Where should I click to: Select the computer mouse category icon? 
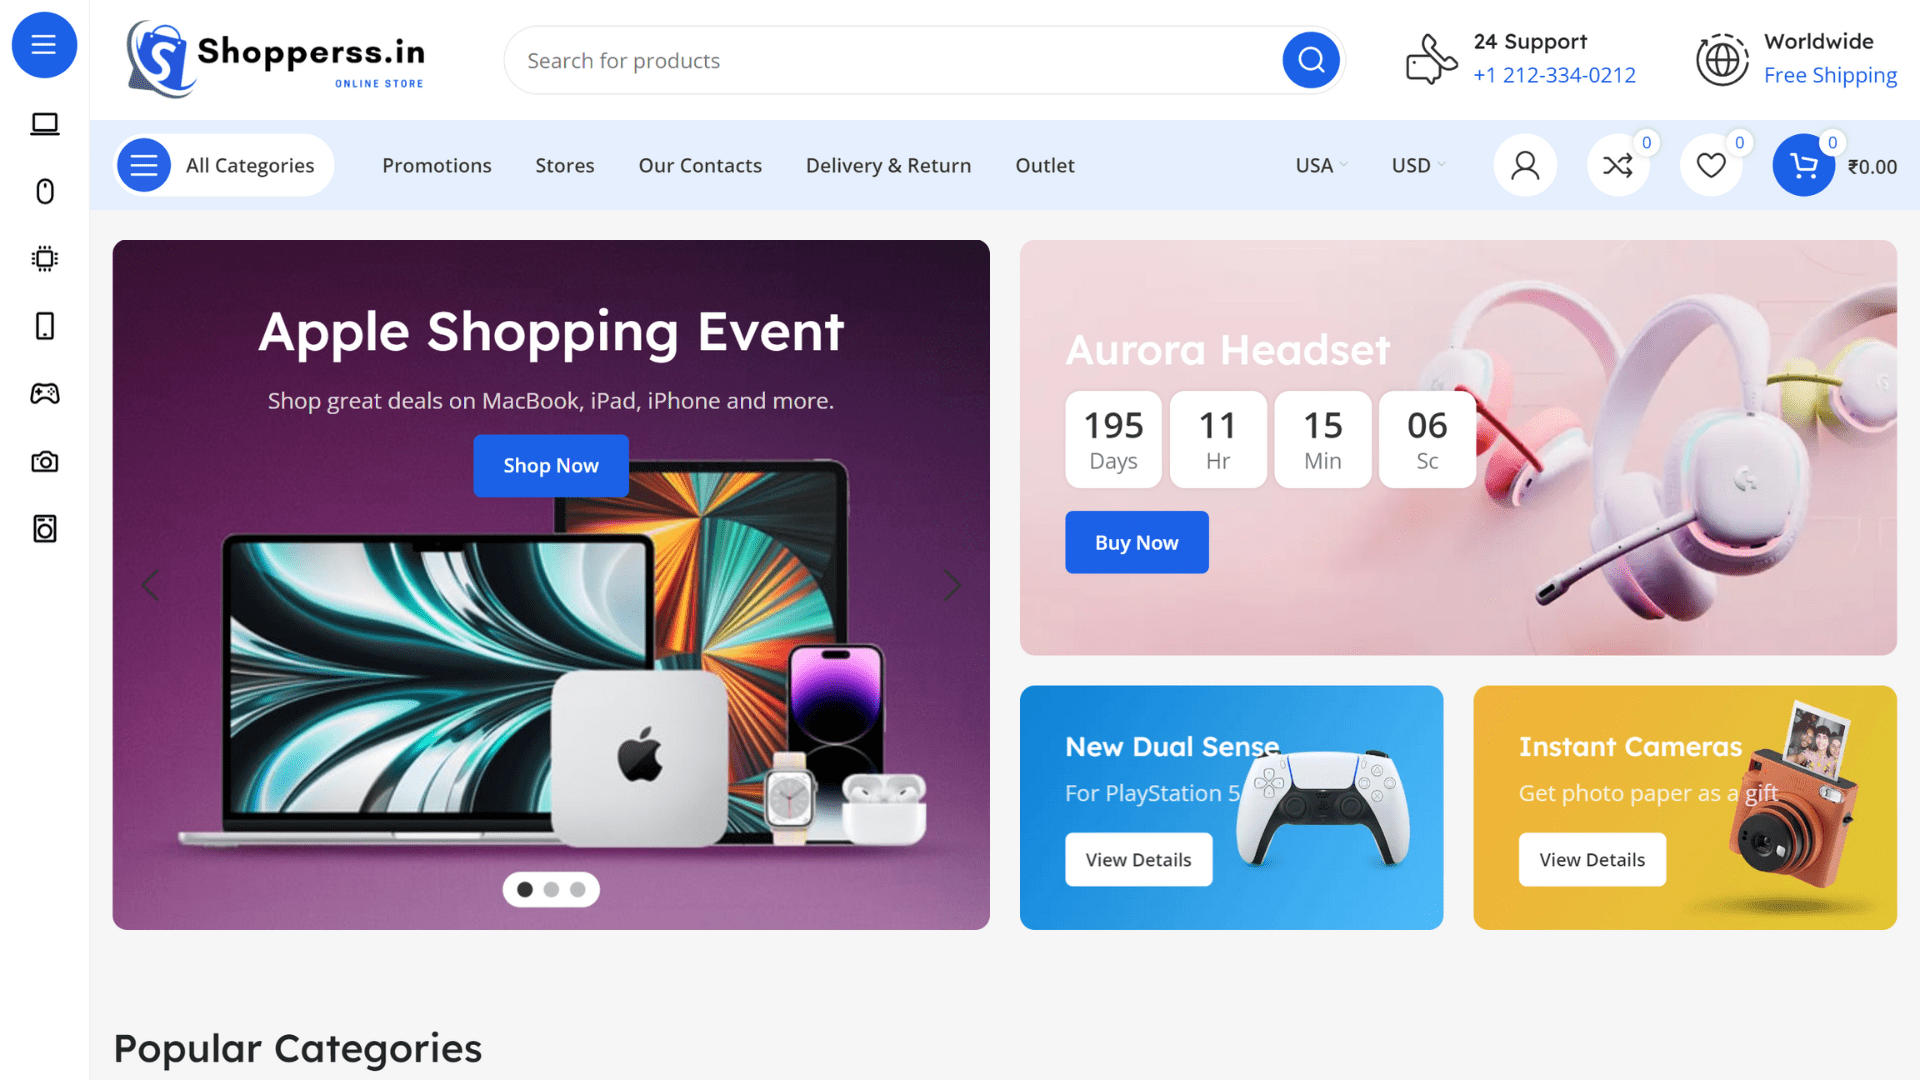point(44,191)
